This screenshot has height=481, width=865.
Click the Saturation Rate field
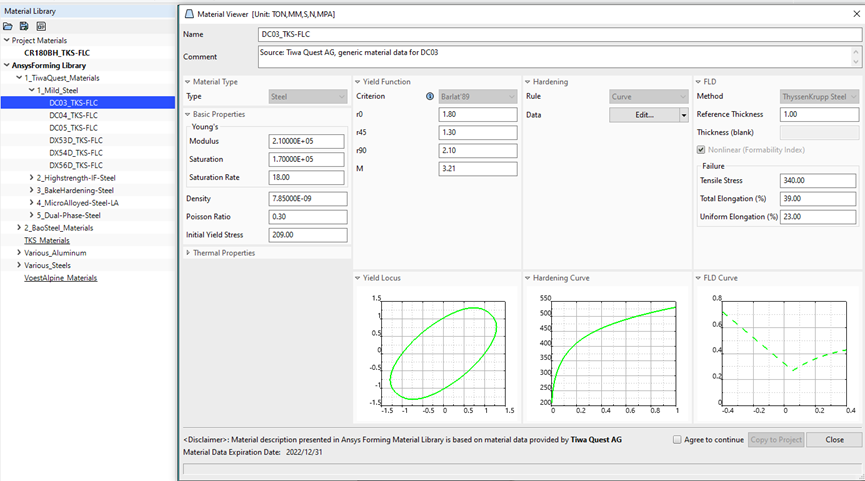tap(307, 178)
